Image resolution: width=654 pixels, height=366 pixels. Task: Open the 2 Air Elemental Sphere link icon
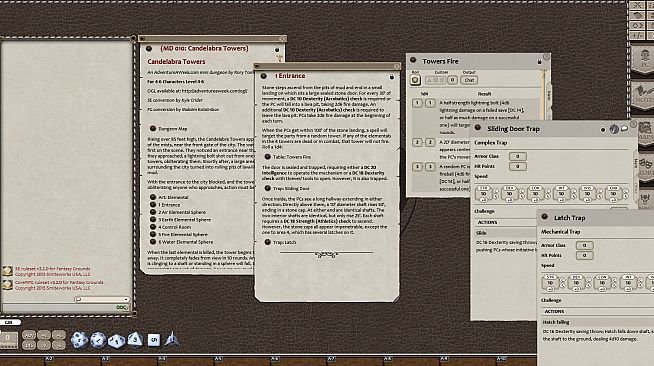[153, 212]
